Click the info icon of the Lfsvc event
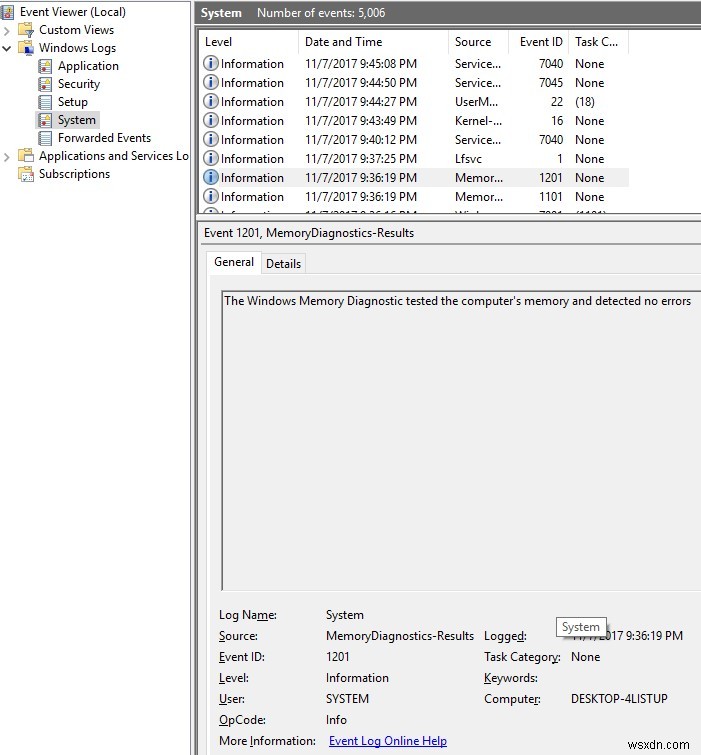Screen dimensions: 701x755 pyautogui.click(x=210, y=158)
